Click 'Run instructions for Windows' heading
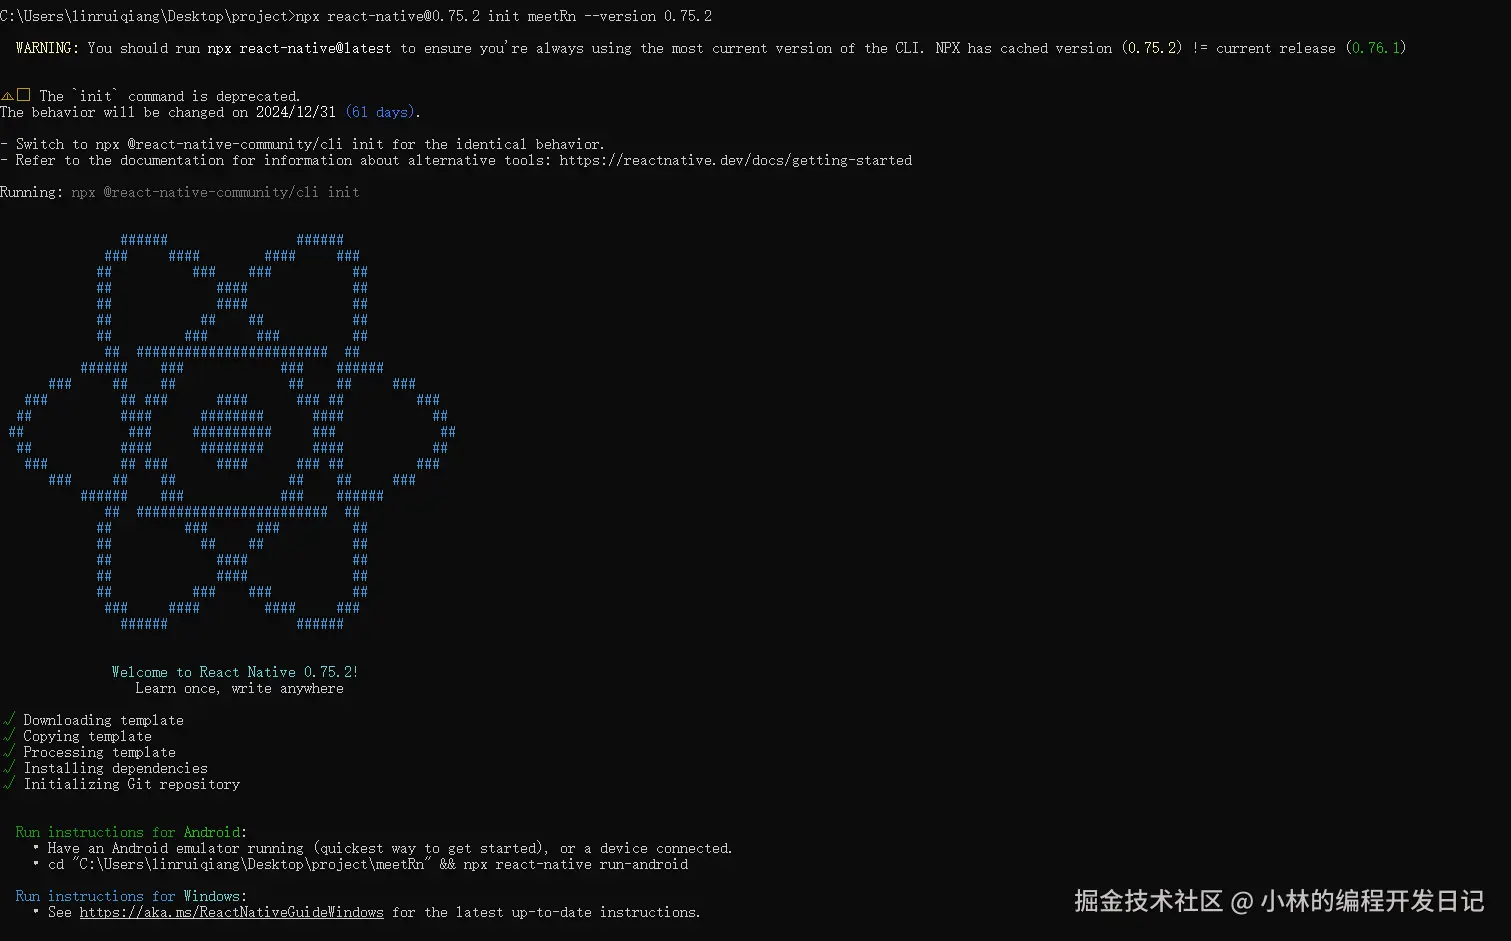 (131, 896)
